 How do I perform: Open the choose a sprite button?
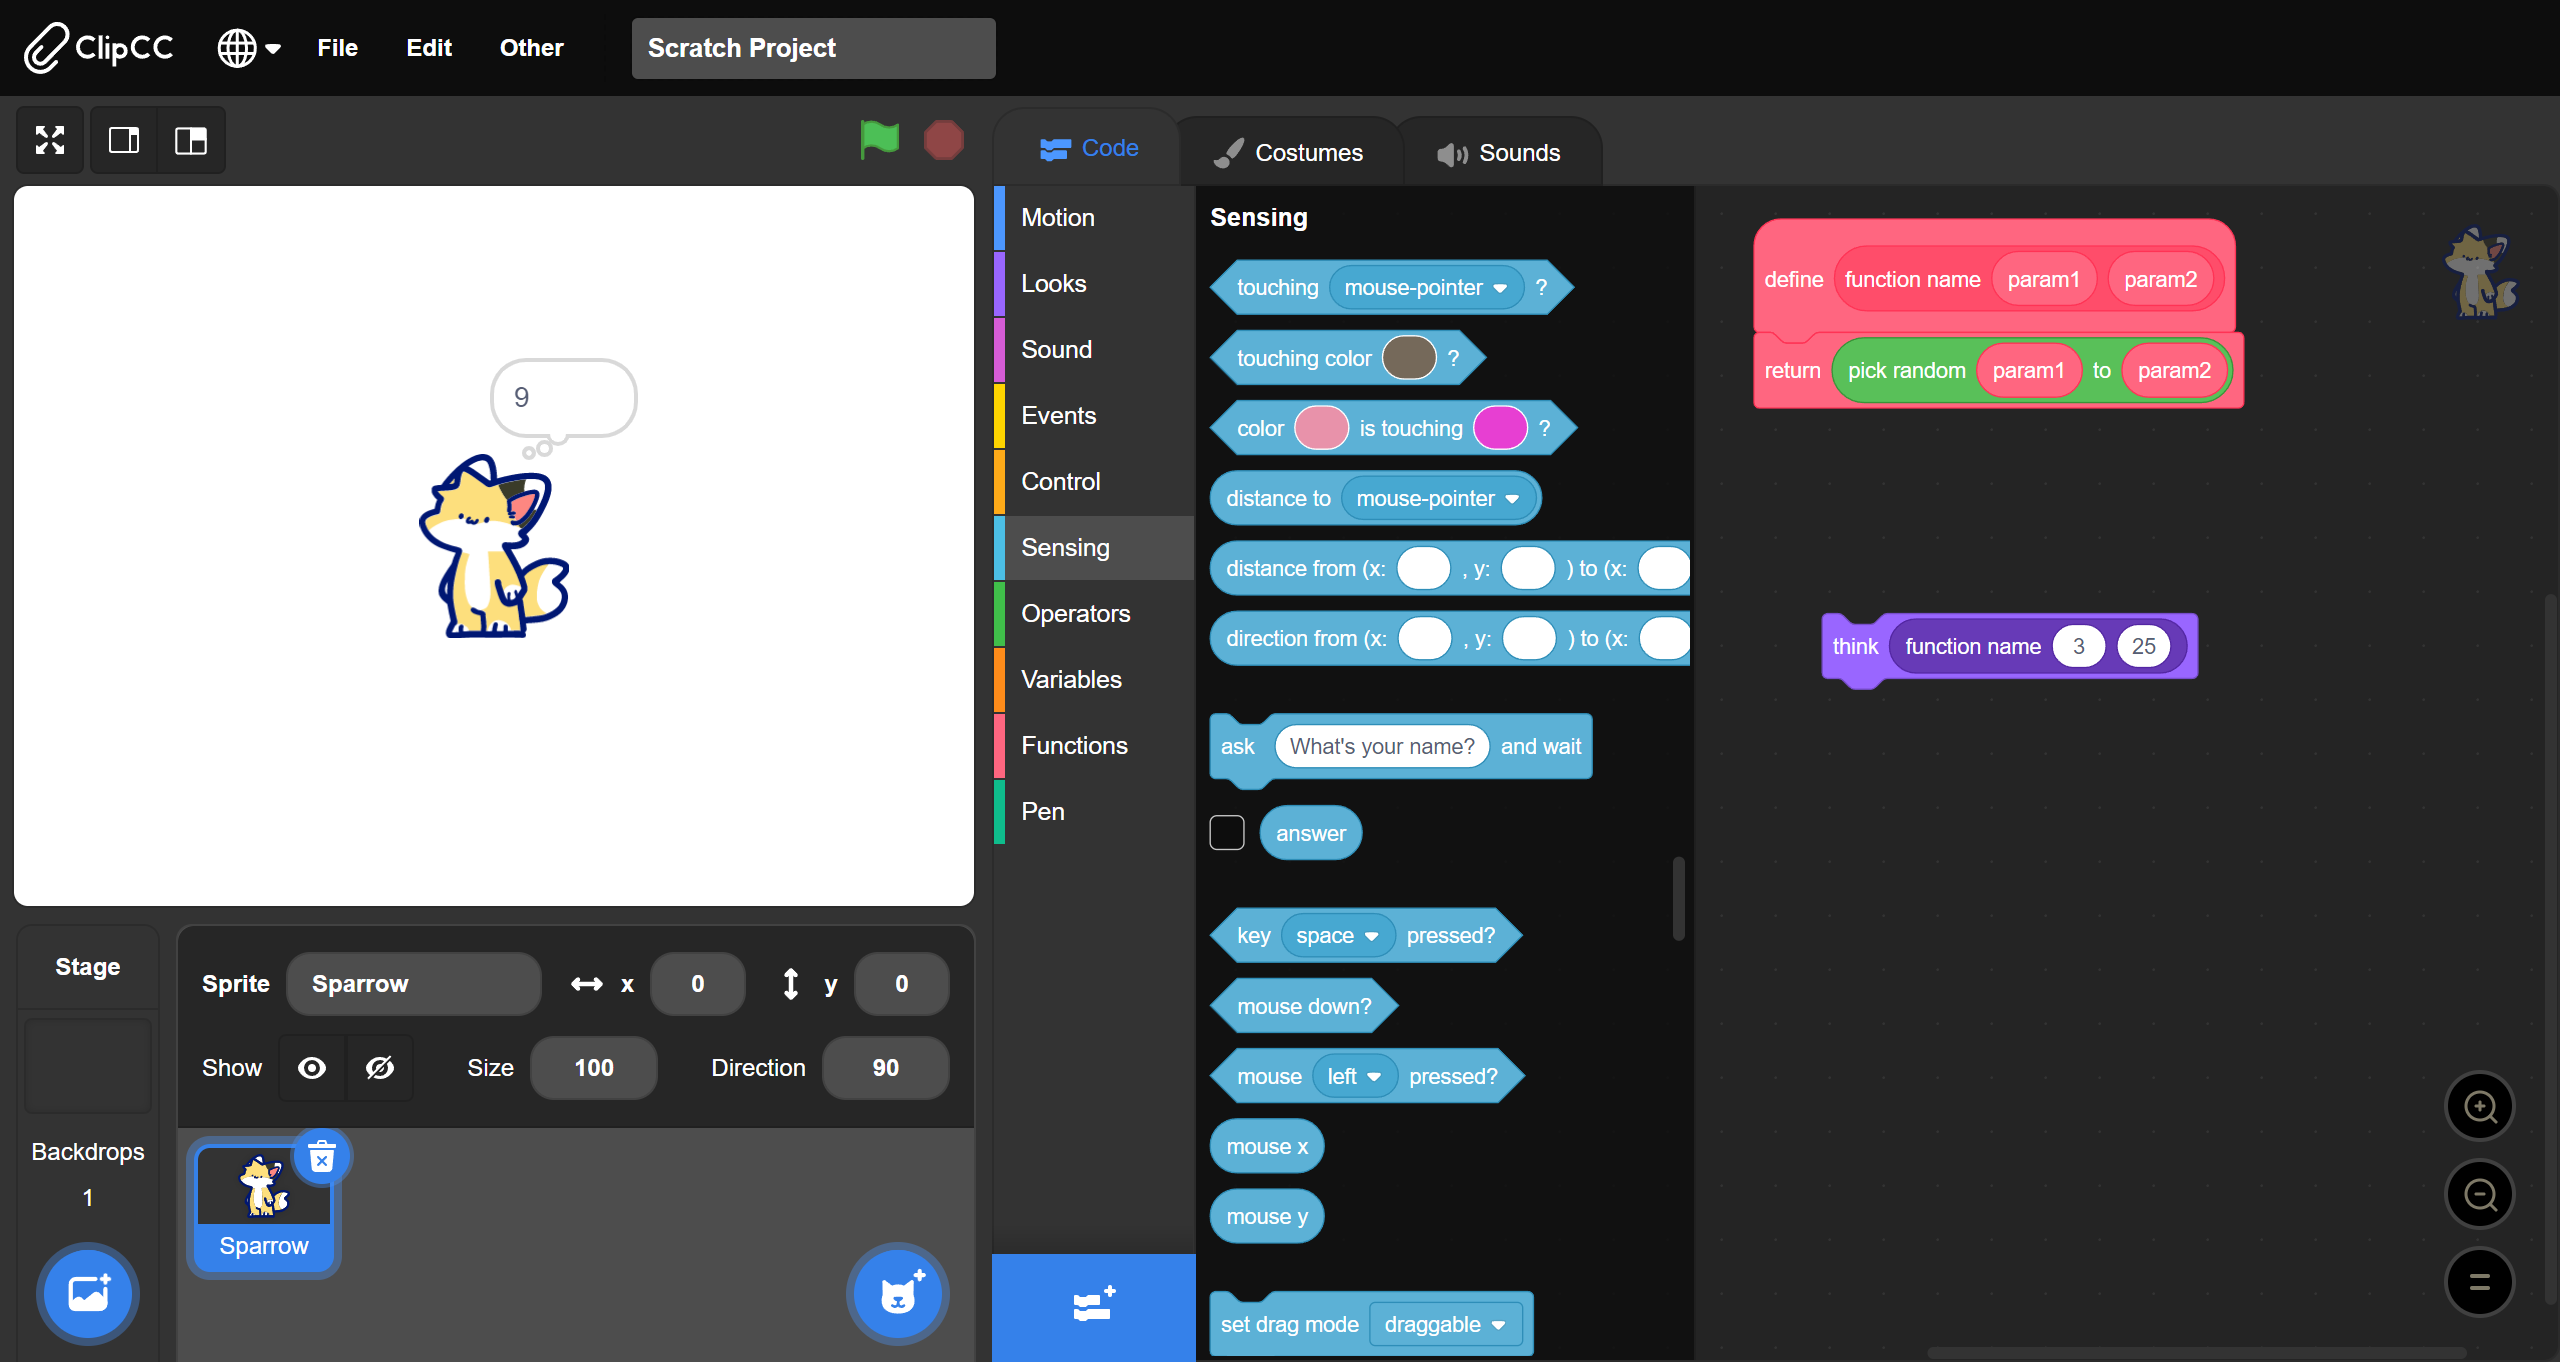(898, 1294)
